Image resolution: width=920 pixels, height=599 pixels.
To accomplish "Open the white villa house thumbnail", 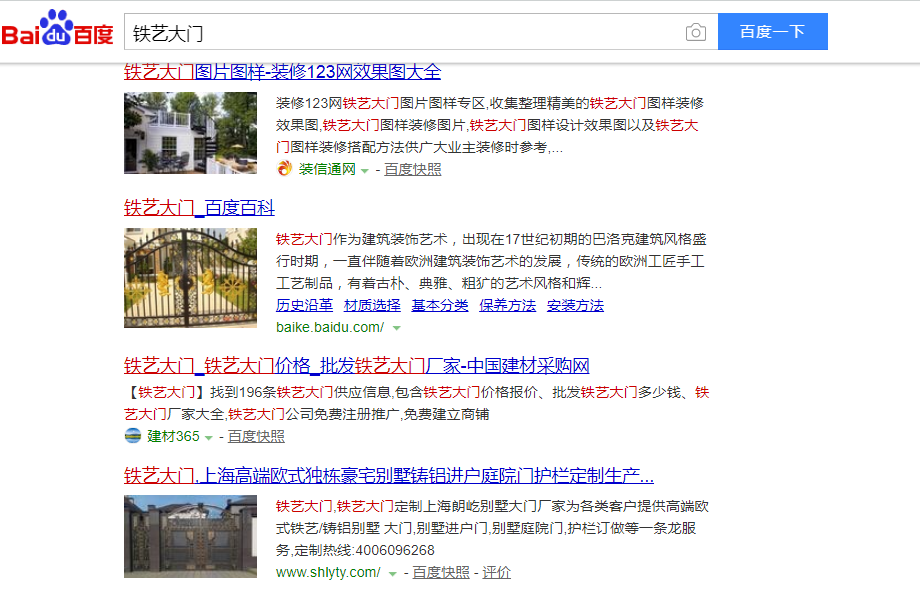I will click(190, 133).
